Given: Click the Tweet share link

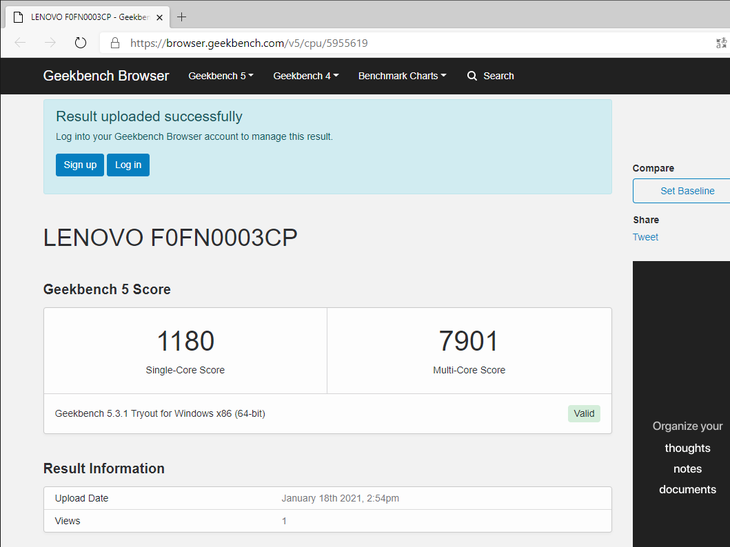Looking at the screenshot, I should point(645,237).
